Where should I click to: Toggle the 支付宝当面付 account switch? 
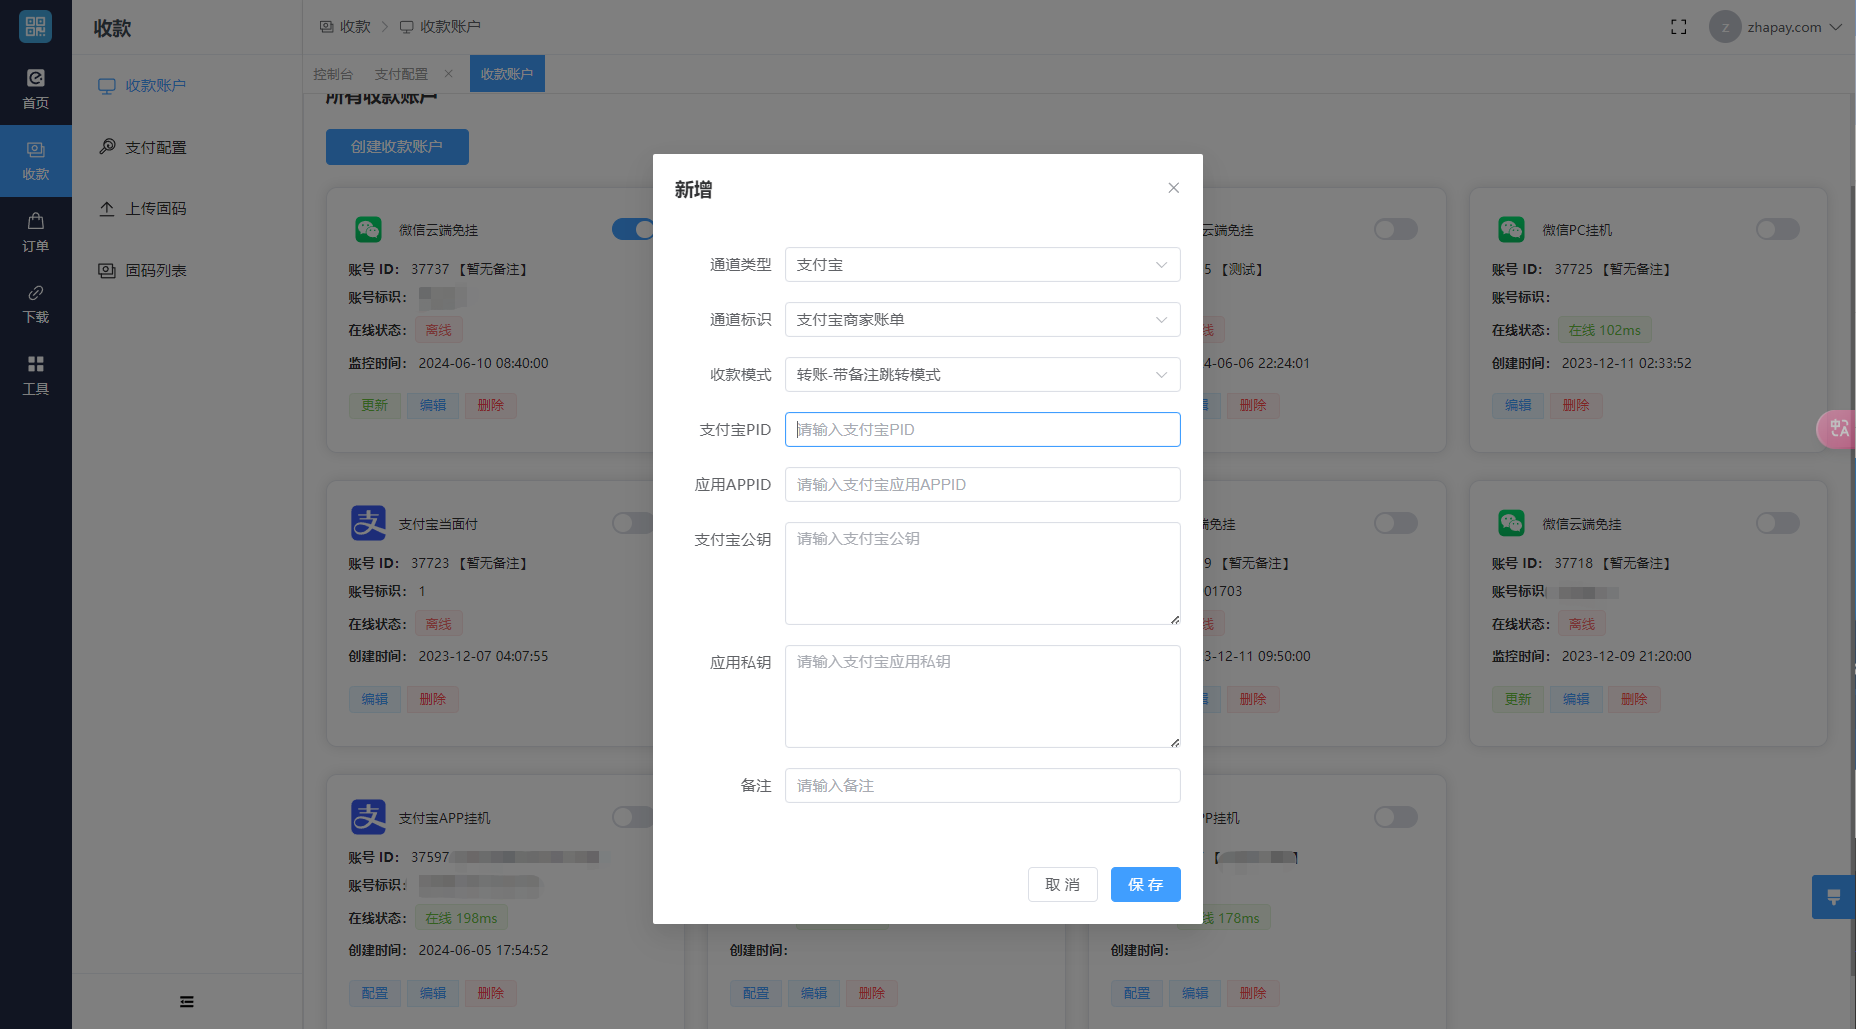click(632, 523)
